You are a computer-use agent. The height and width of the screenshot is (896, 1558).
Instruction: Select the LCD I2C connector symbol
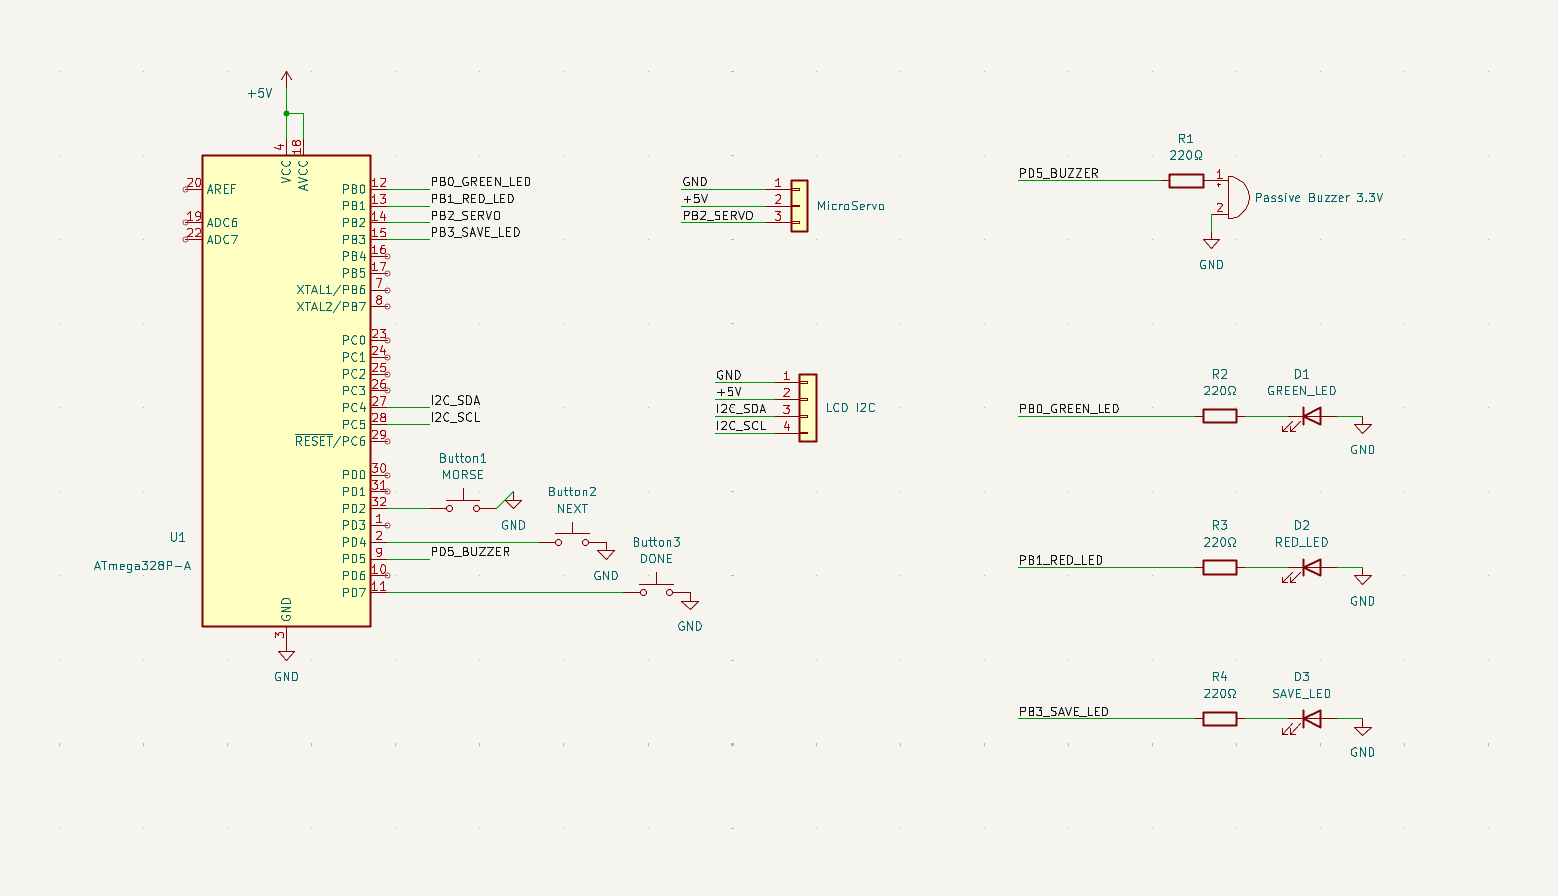[808, 408]
